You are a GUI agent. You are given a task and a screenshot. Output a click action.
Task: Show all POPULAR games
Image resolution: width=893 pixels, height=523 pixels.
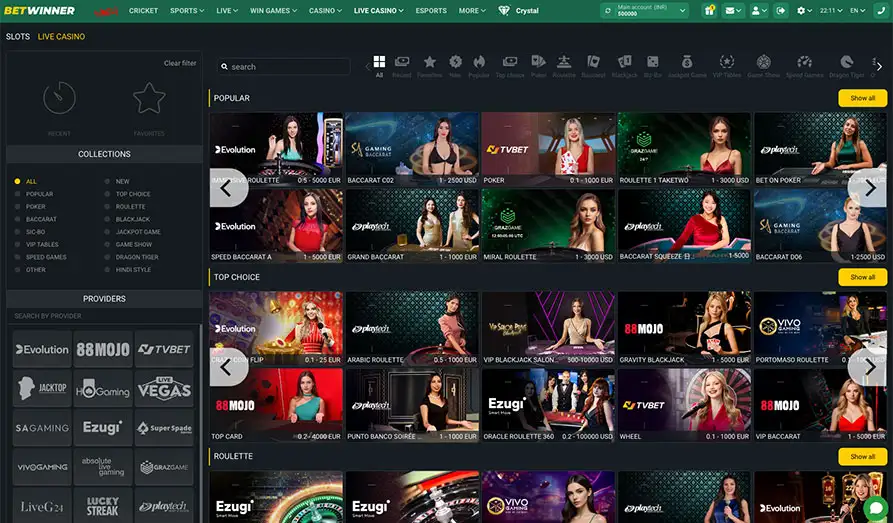click(x=862, y=98)
